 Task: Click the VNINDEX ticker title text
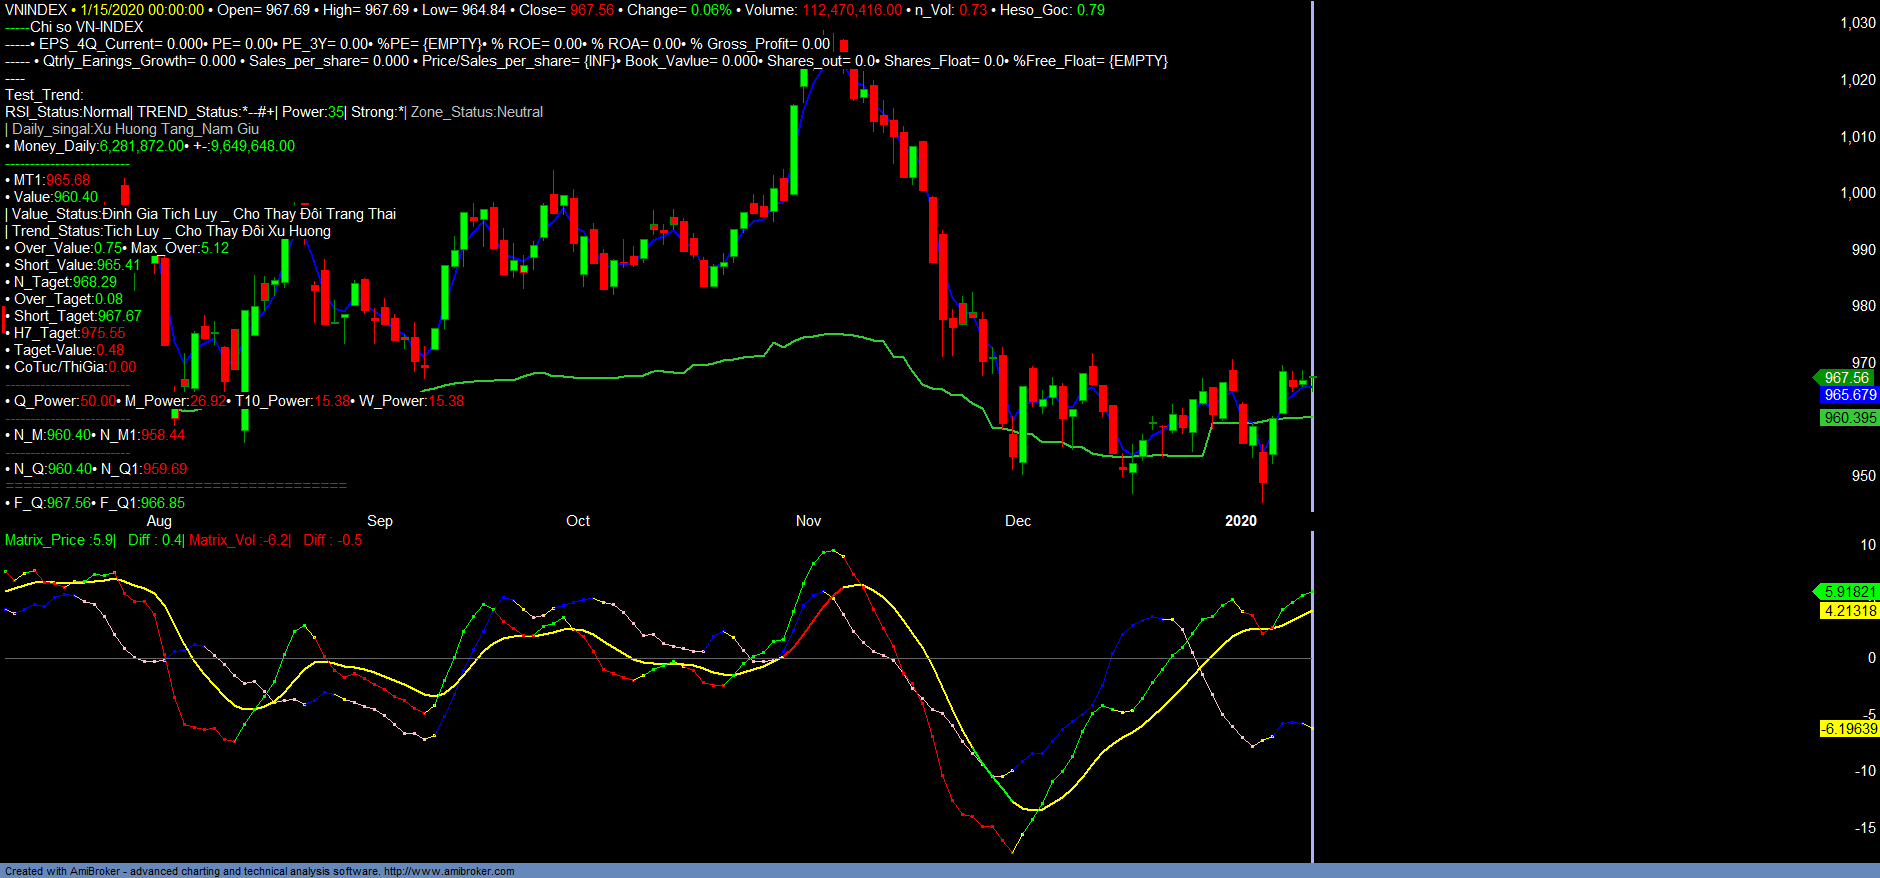pos(36,10)
